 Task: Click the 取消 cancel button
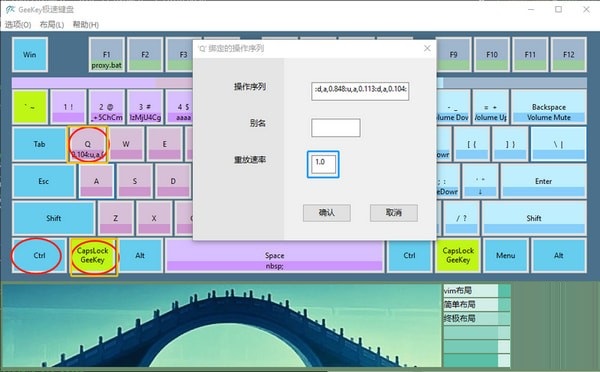(393, 213)
